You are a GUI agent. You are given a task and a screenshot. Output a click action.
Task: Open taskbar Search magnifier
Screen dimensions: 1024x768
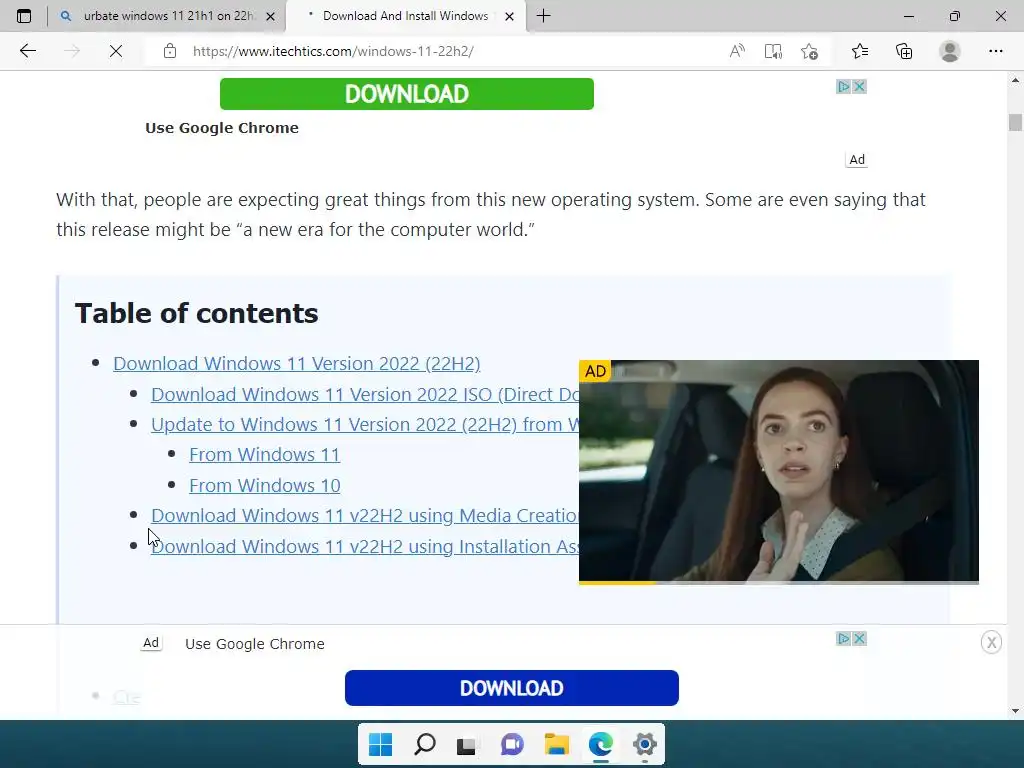coord(424,744)
